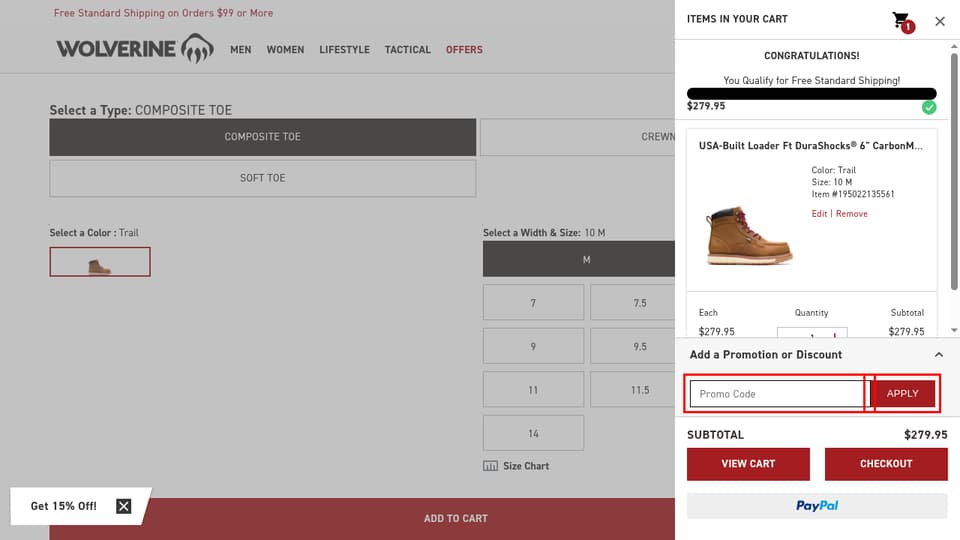Viewport: 960px width, 540px height.
Task: Pay with PayPal
Action: click(x=817, y=506)
